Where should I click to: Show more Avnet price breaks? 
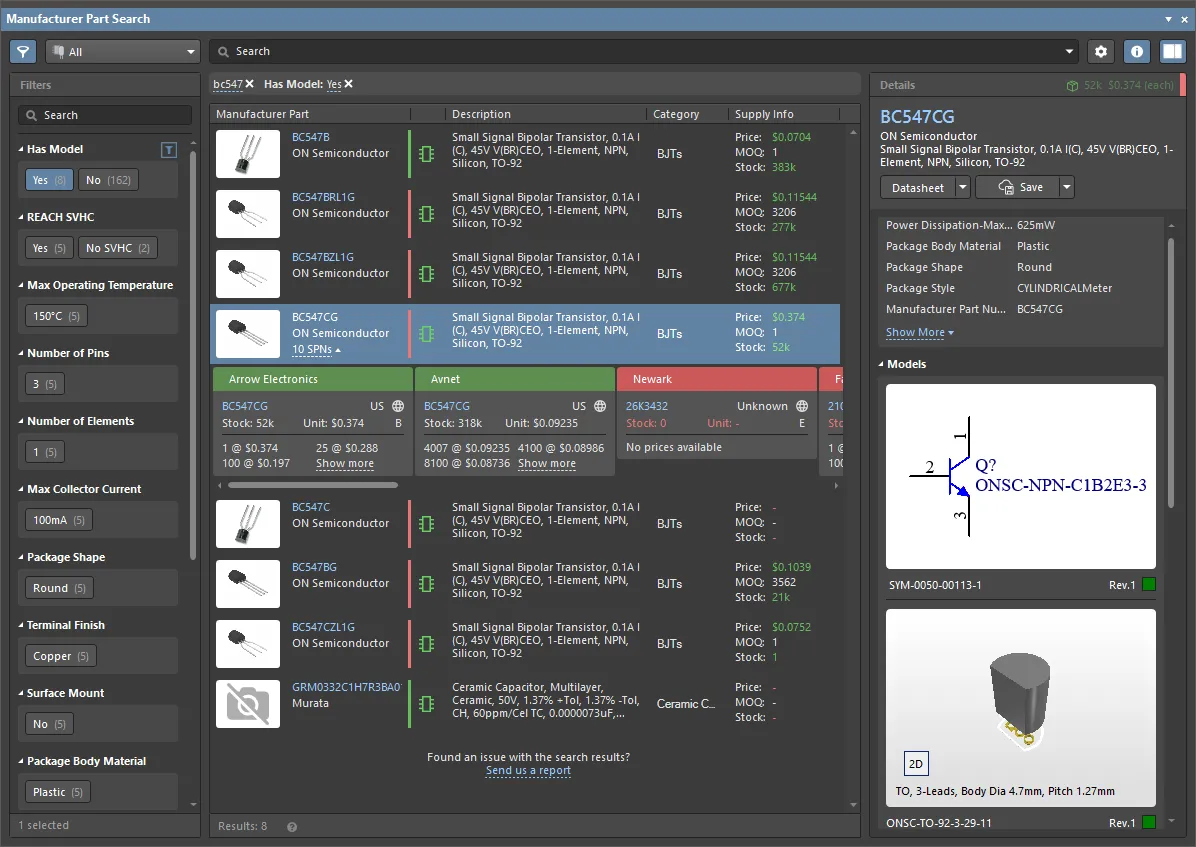pos(547,464)
